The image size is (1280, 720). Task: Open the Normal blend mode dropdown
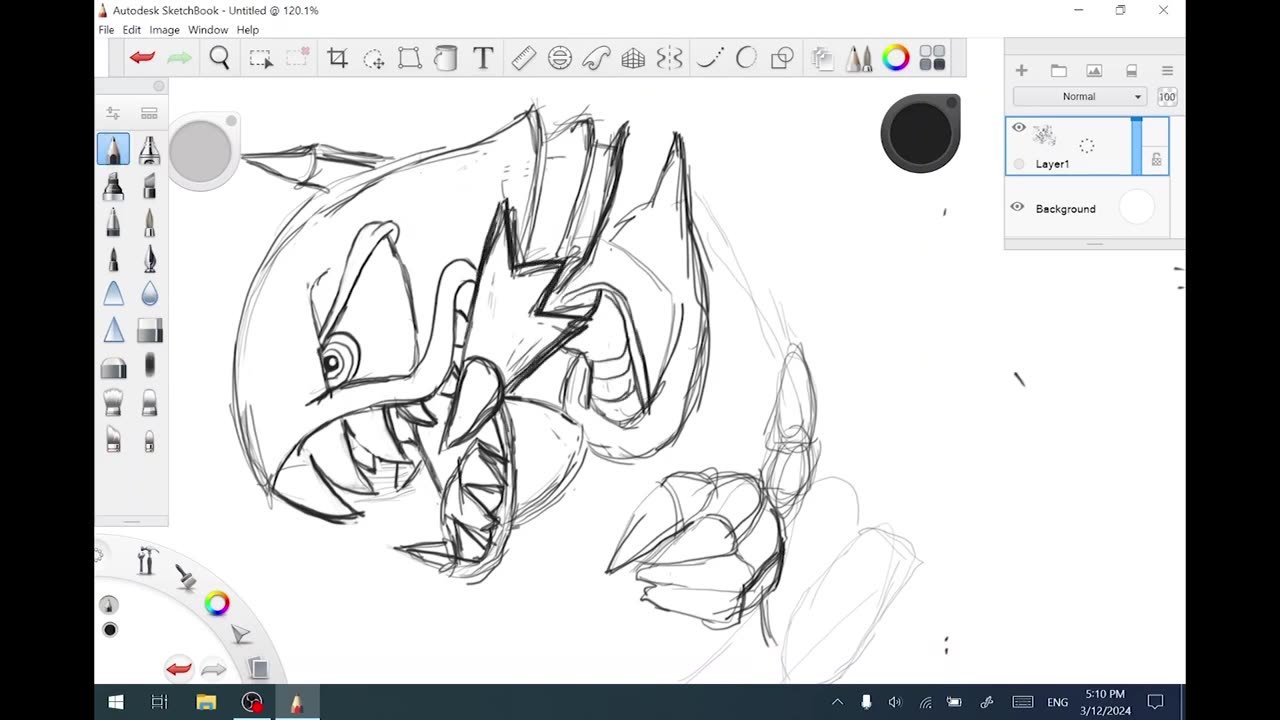1080,96
